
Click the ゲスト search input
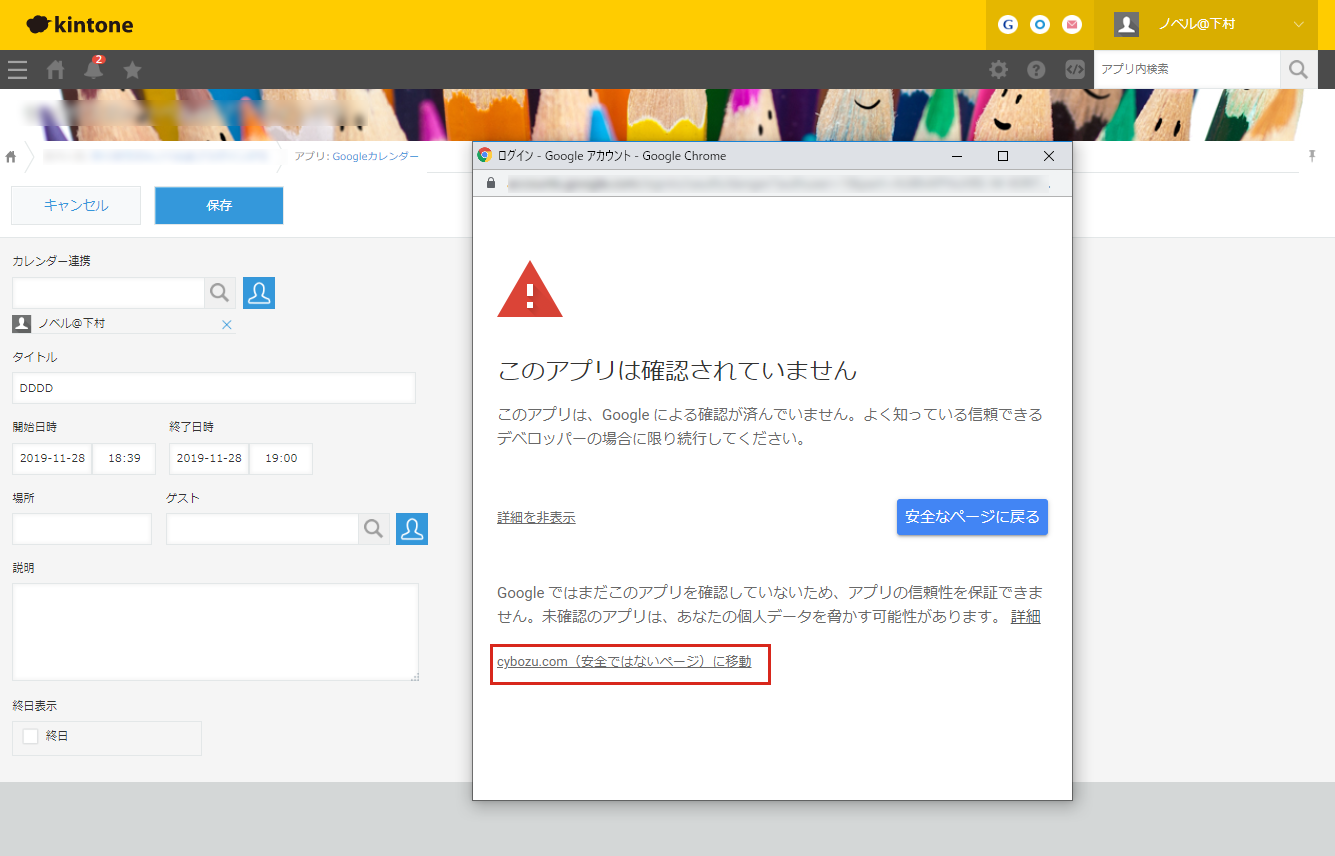[x=262, y=529]
